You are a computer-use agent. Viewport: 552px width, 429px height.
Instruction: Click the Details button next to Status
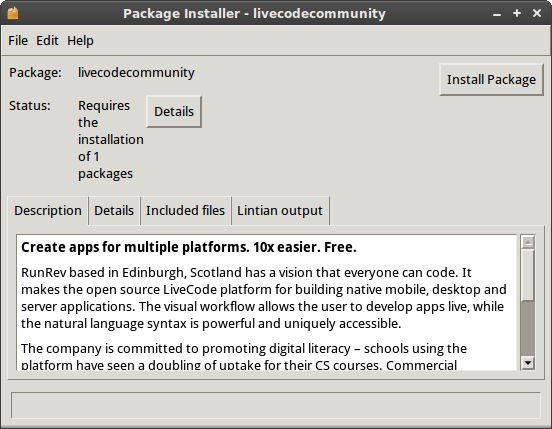pyautogui.click(x=174, y=112)
